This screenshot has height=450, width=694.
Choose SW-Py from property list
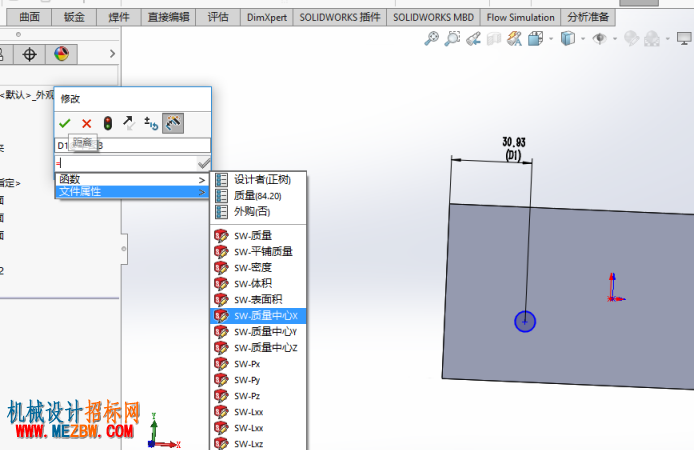click(258, 380)
